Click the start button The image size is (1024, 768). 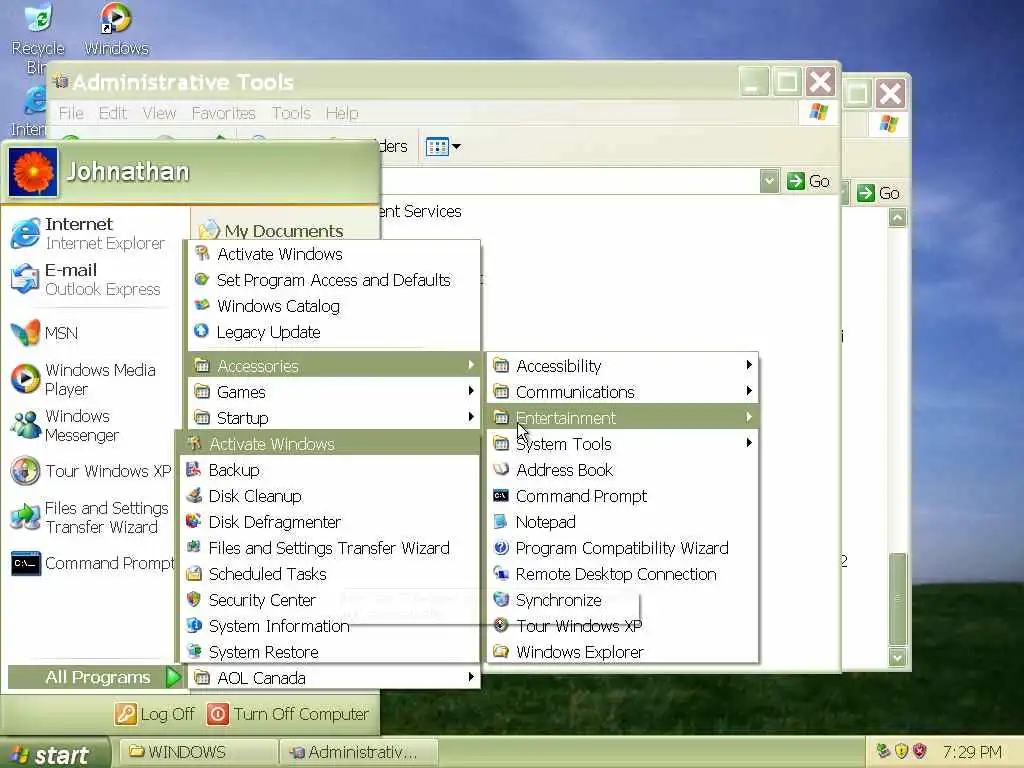pyautogui.click(x=55, y=754)
